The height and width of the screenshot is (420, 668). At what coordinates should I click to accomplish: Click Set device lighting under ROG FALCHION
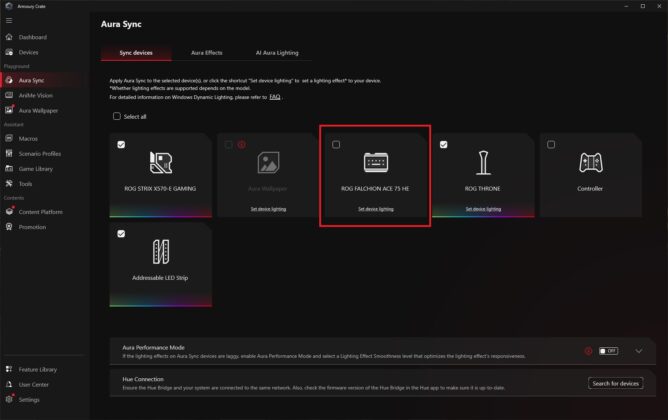[x=376, y=209]
